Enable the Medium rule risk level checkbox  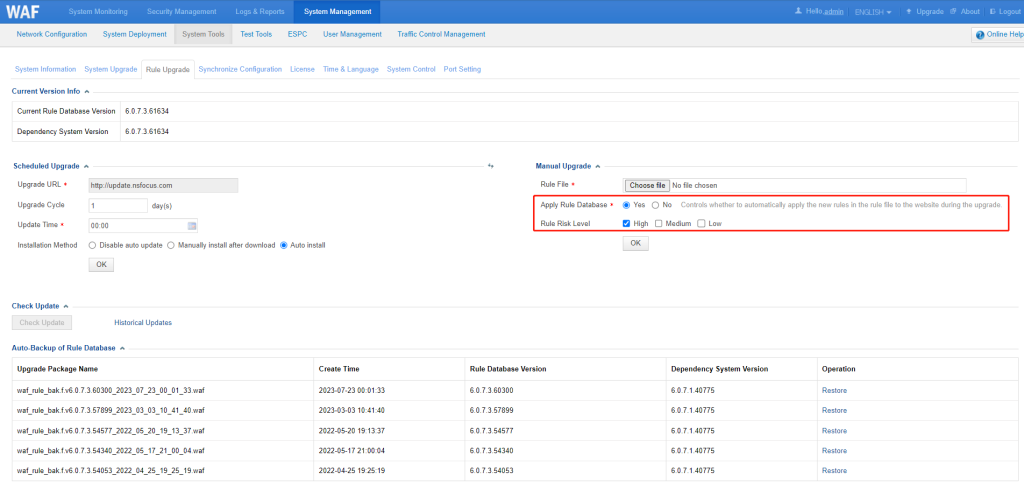658,224
